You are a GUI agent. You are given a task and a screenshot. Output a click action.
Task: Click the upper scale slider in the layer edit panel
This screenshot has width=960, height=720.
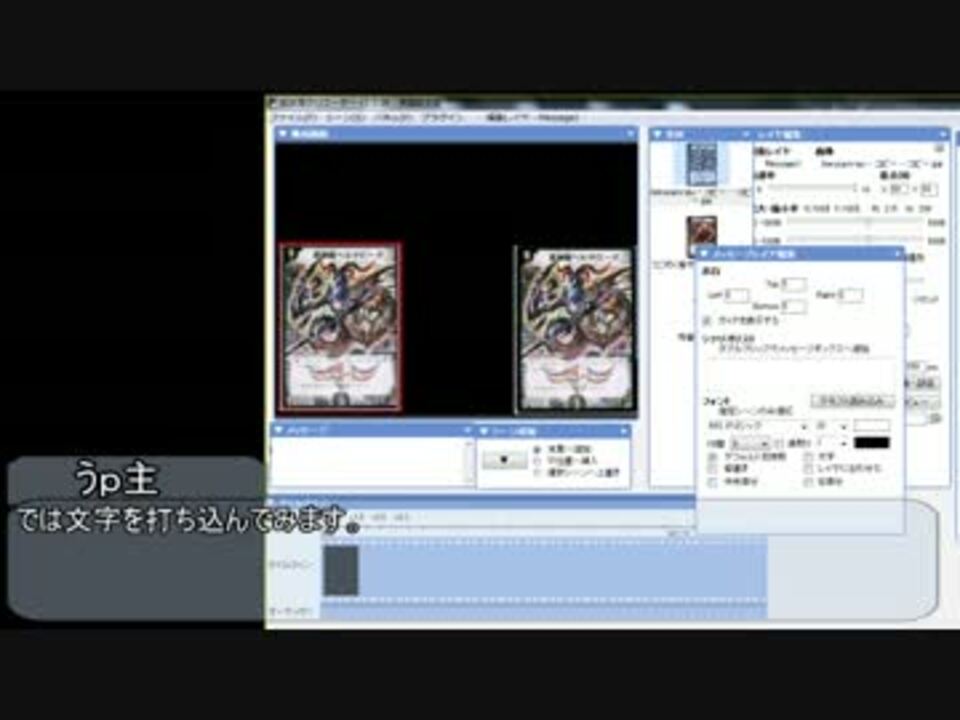(854, 222)
